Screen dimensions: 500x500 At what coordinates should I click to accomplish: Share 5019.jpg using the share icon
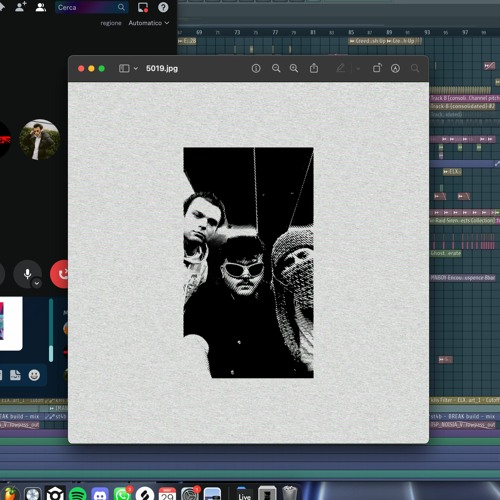pyautogui.click(x=314, y=68)
